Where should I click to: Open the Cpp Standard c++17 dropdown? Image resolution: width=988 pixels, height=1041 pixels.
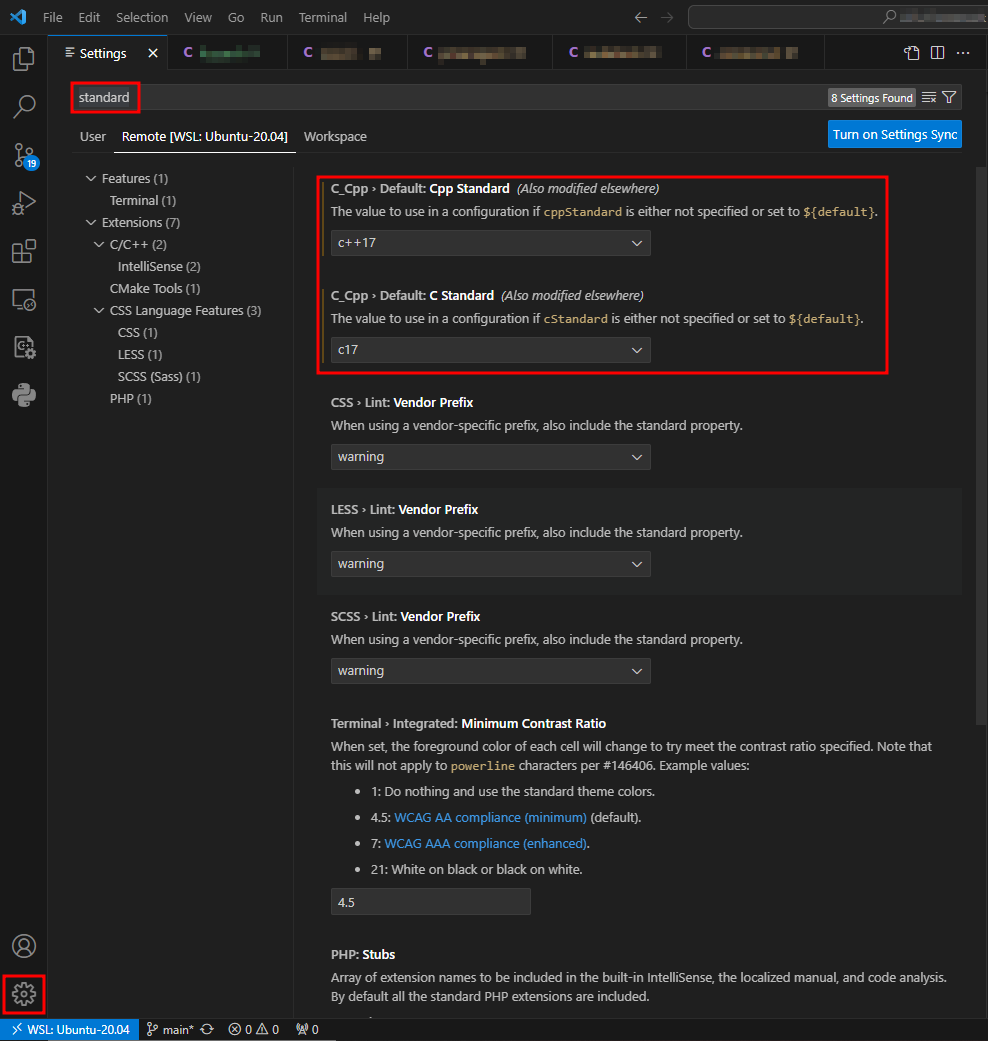pos(491,243)
